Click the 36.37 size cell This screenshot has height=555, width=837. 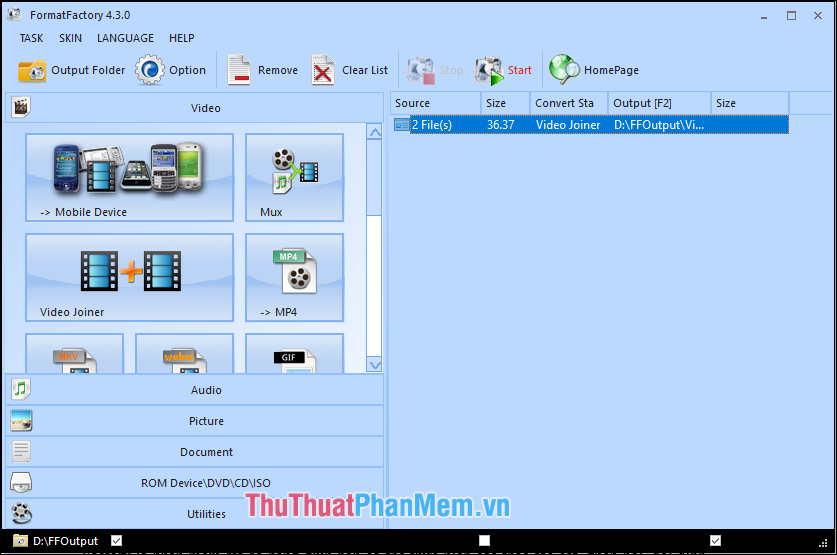501,125
